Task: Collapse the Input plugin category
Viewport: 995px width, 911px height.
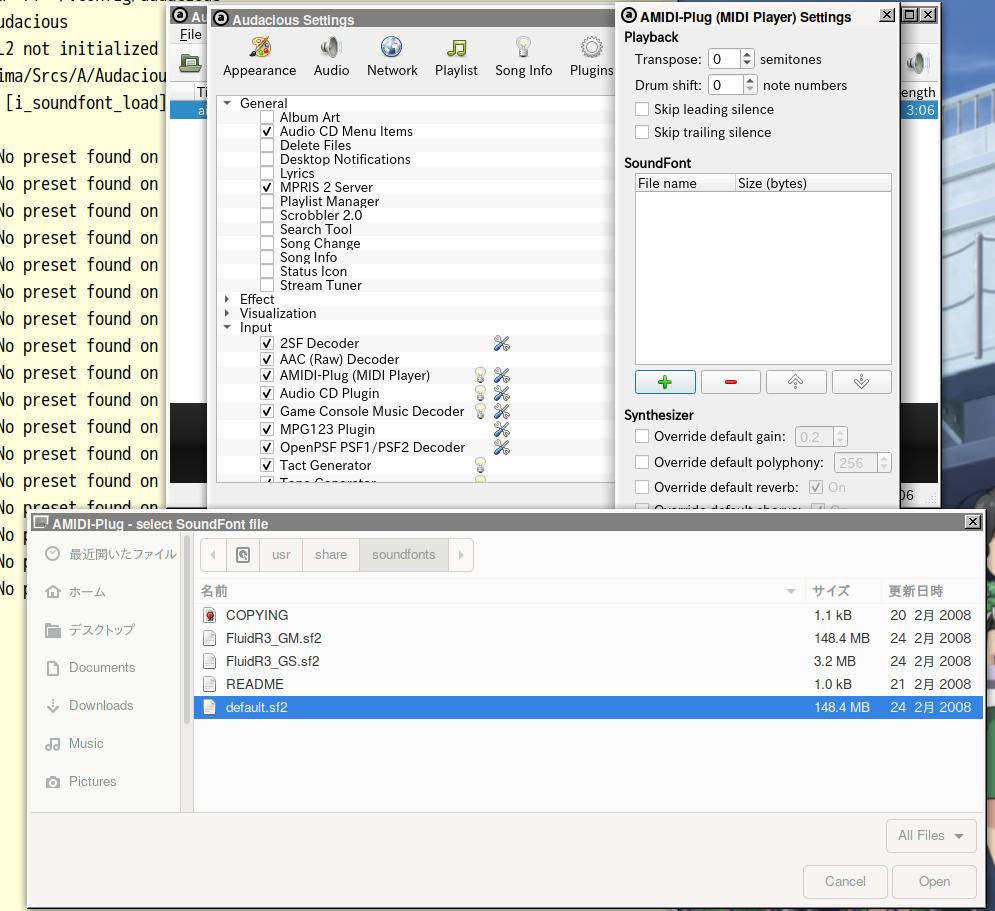Action: tap(227, 327)
